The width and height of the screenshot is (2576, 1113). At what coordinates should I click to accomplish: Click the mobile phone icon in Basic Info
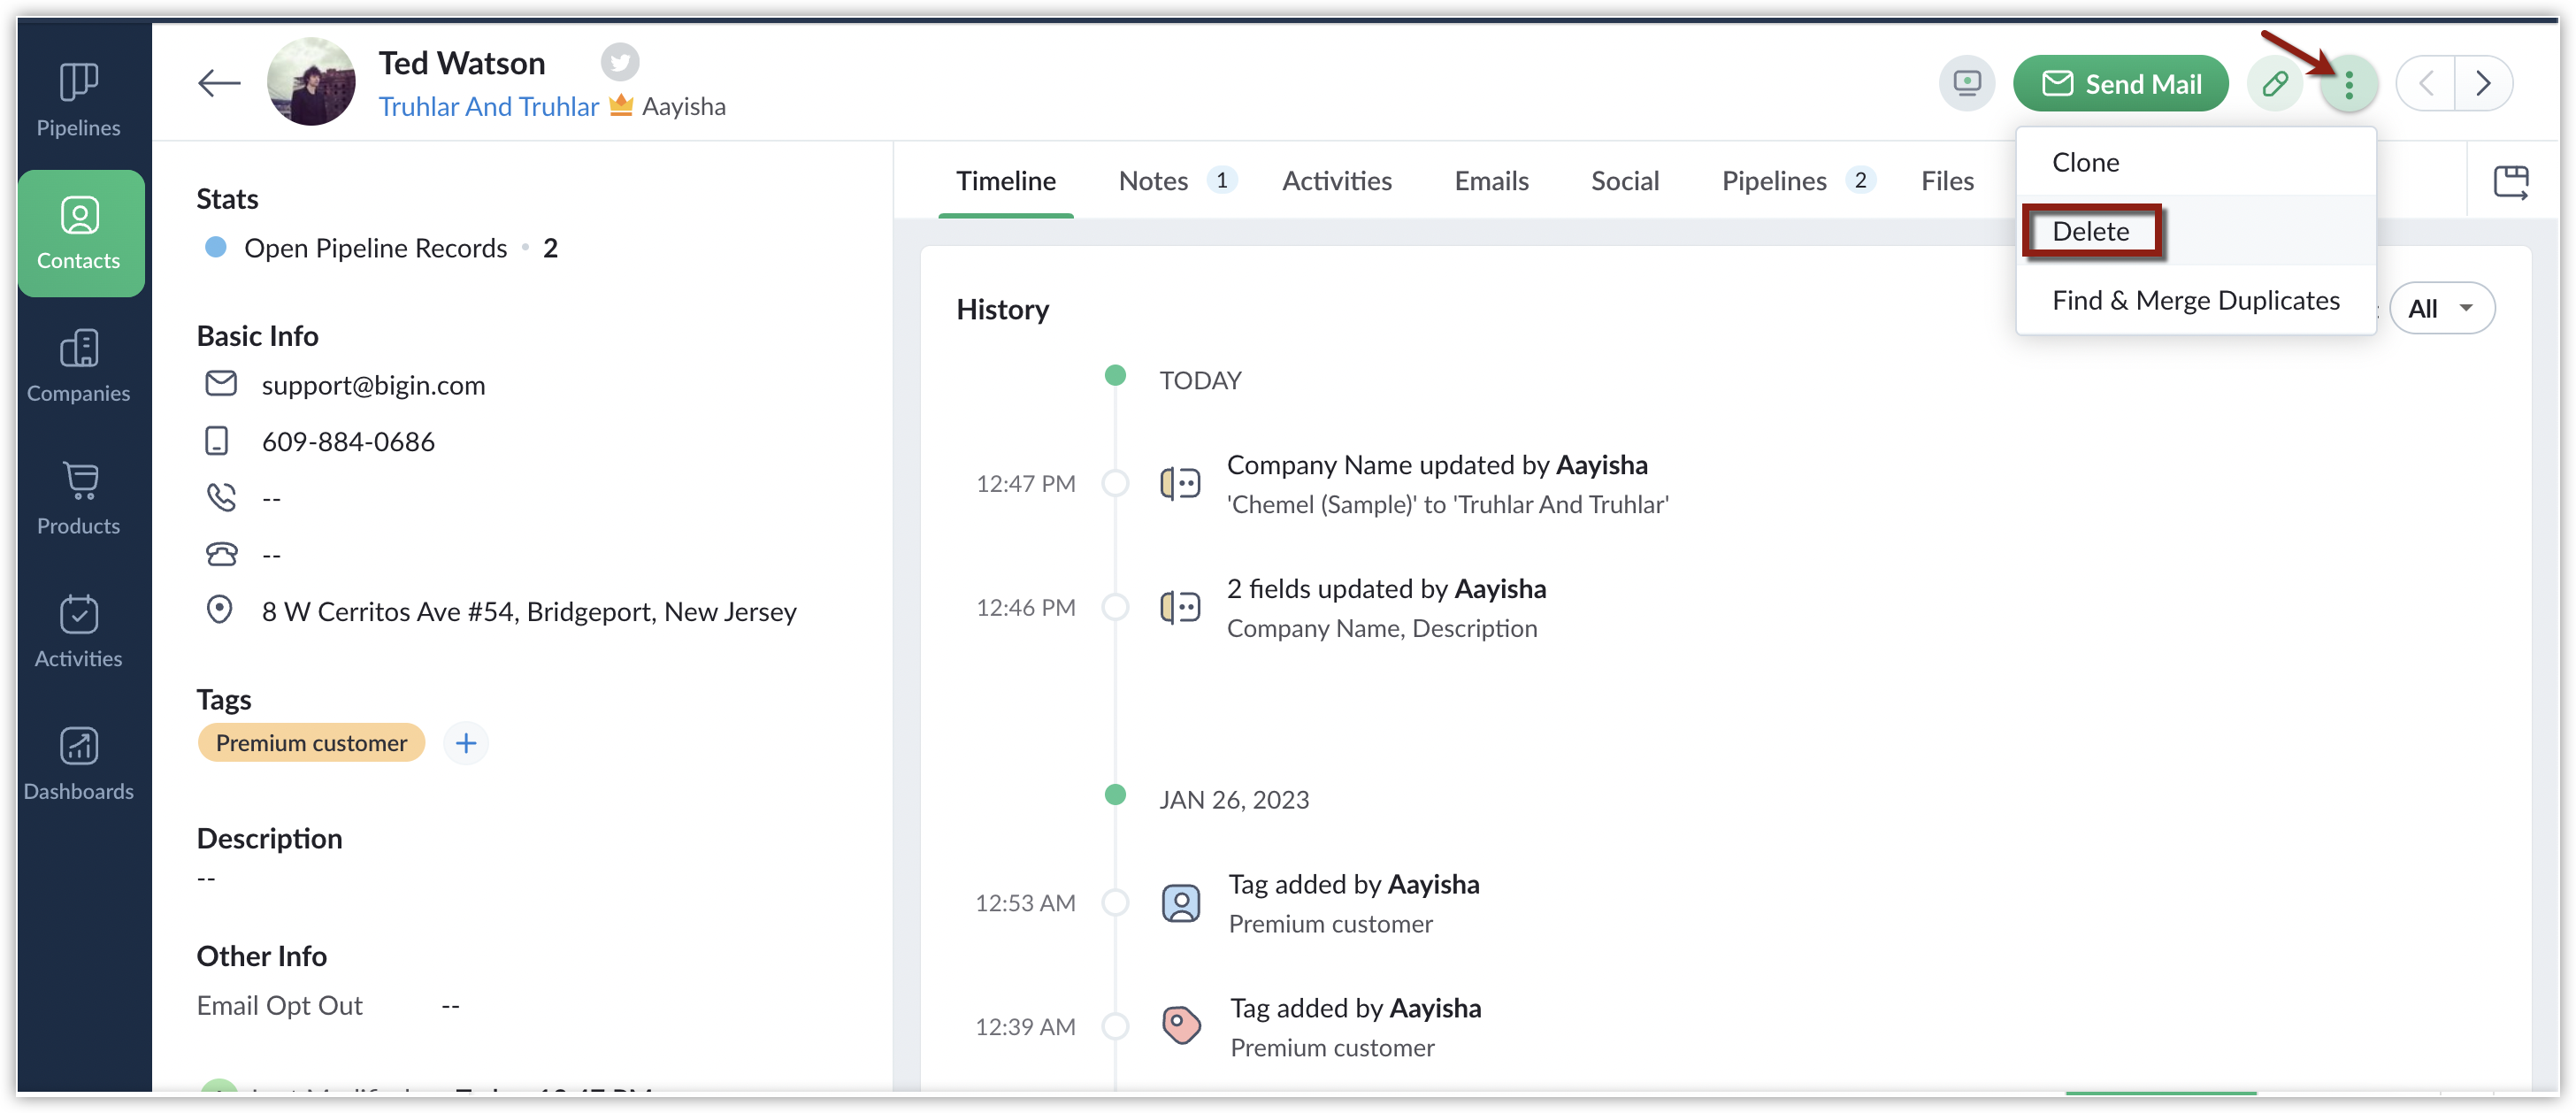(216, 441)
